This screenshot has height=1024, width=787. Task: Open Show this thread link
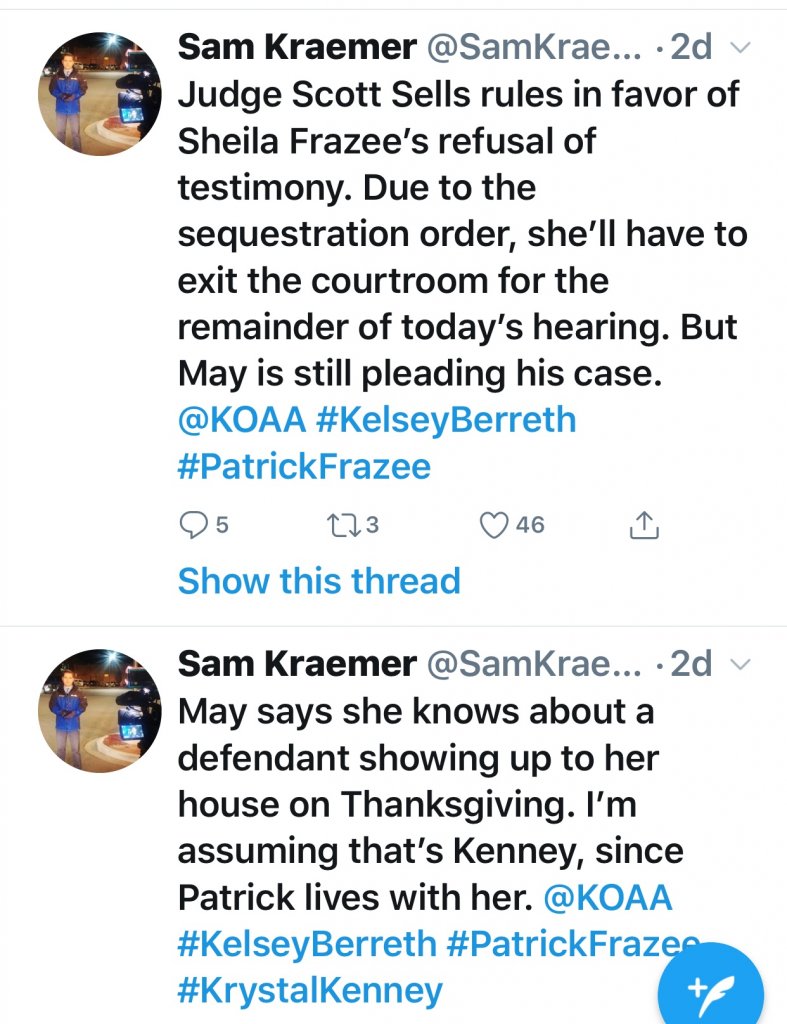tap(319, 580)
